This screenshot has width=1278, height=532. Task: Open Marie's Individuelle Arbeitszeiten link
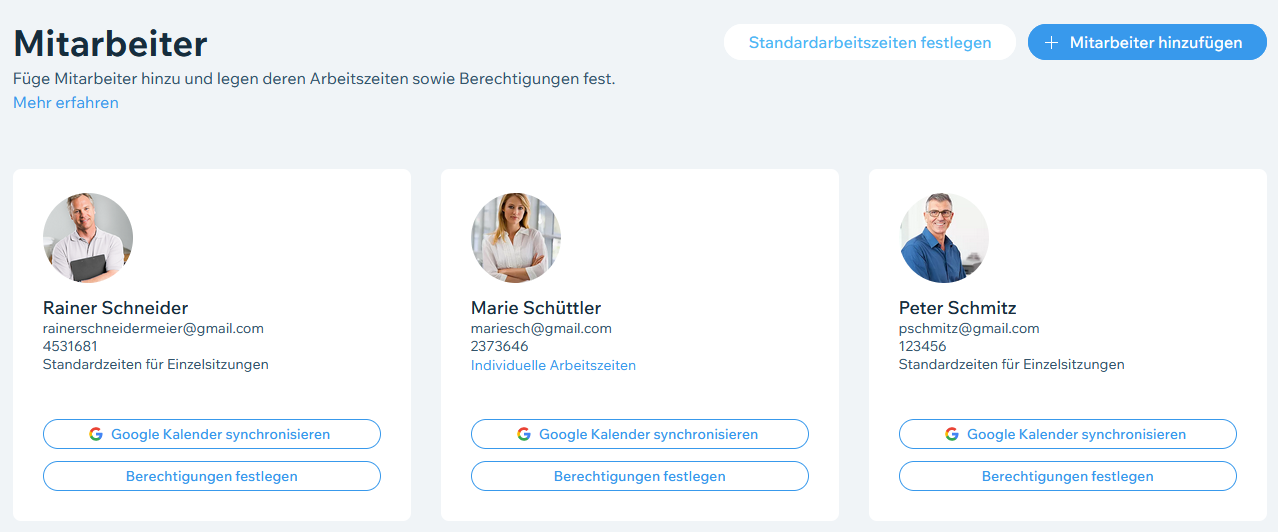pos(553,366)
